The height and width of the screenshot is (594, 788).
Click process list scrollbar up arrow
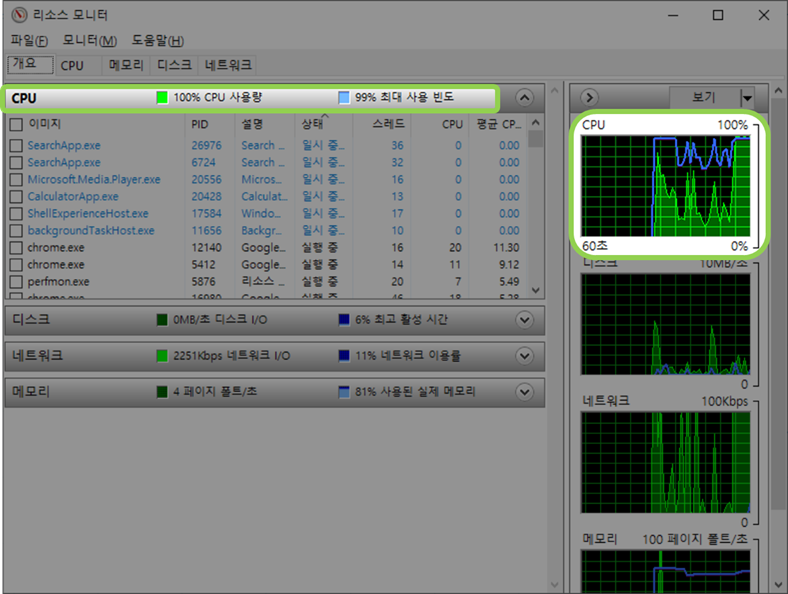pos(536,123)
